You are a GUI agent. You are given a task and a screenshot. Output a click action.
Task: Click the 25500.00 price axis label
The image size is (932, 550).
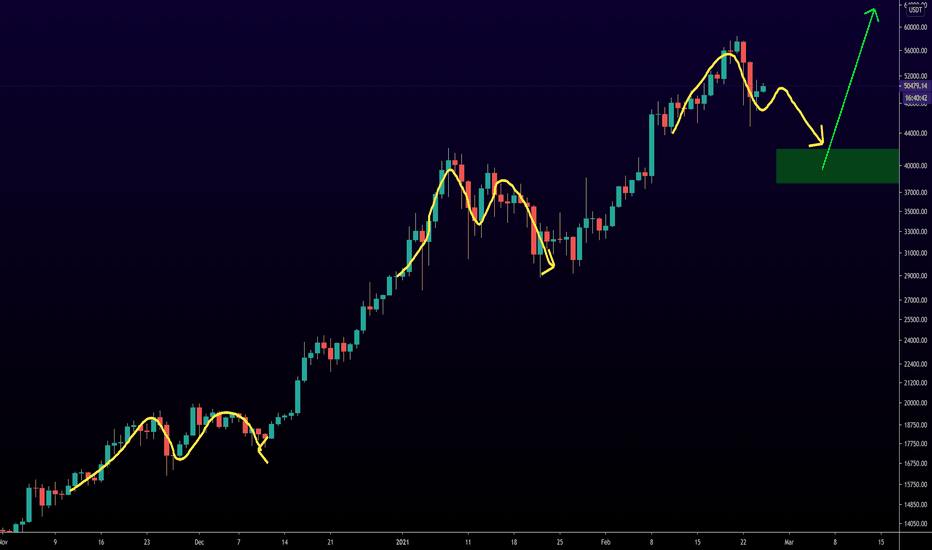tap(916, 320)
